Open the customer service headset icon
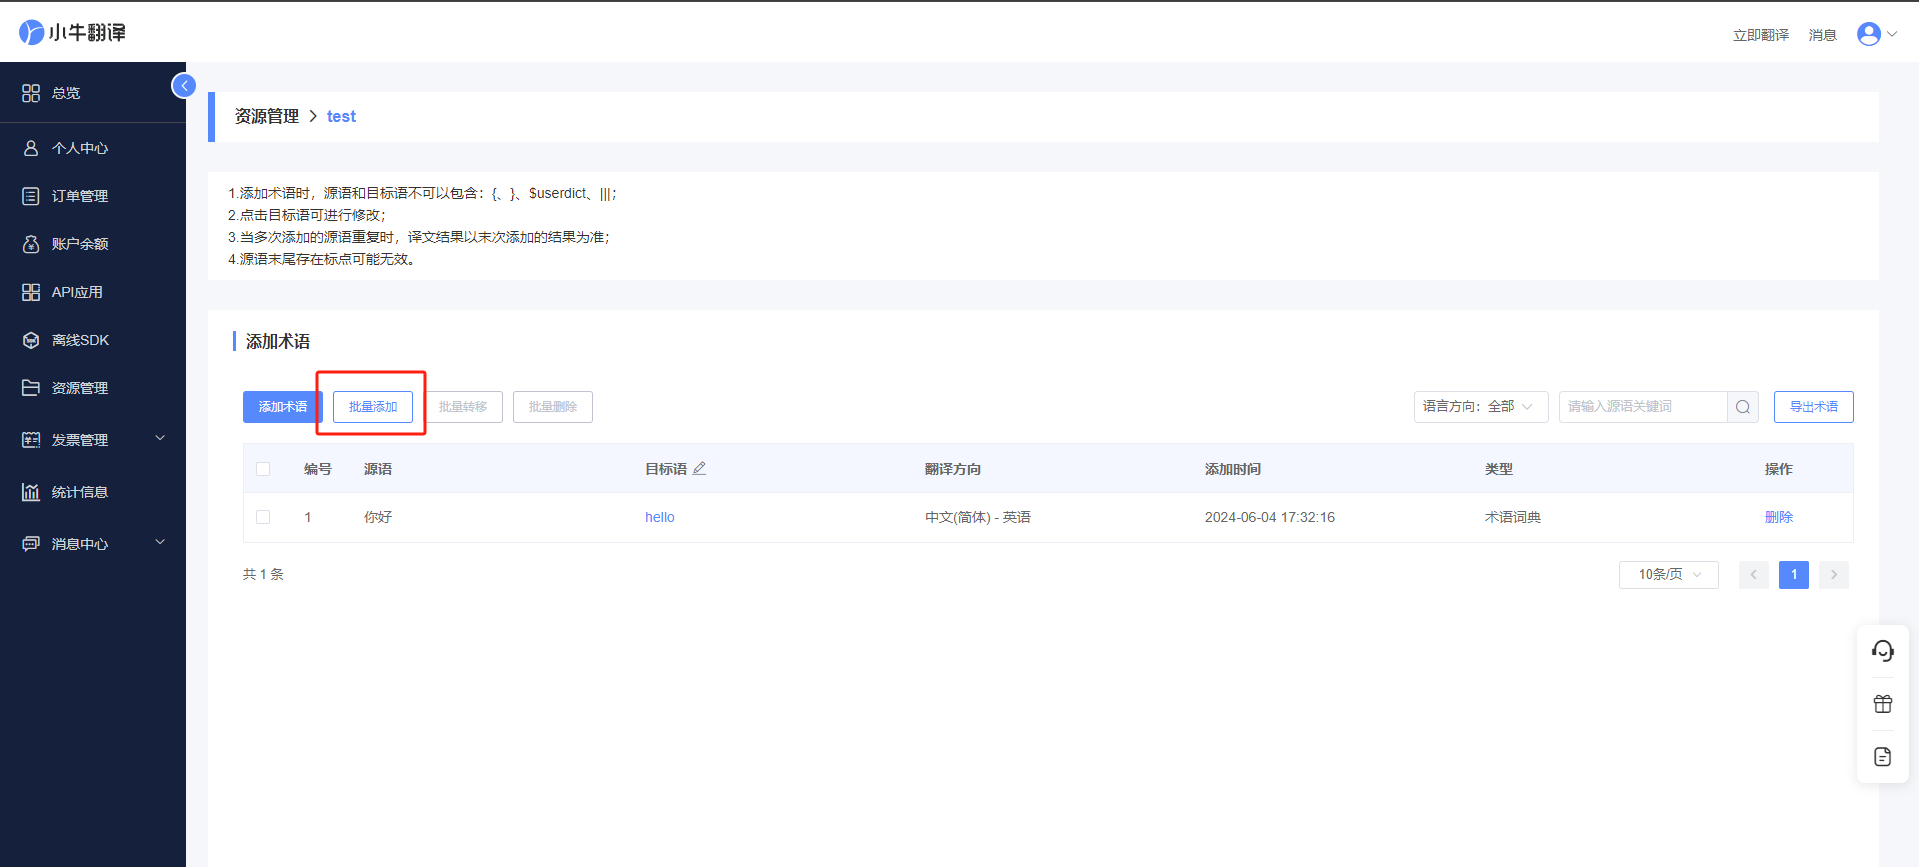The height and width of the screenshot is (867, 1919). pyautogui.click(x=1883, y=651)
